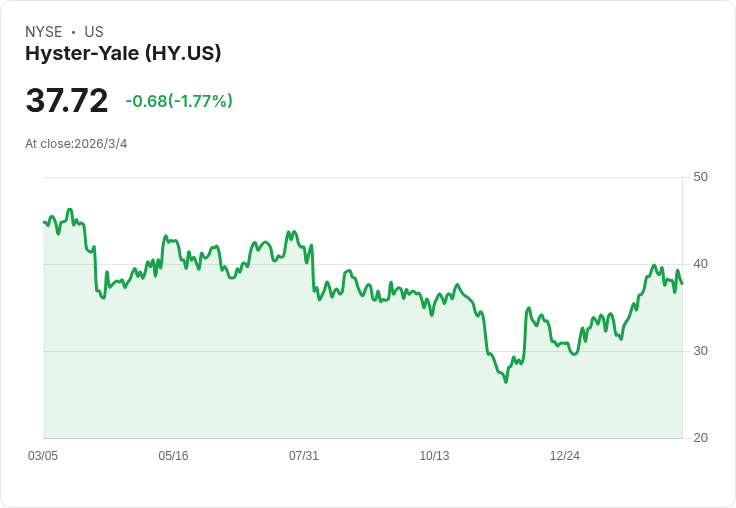
Task: Click the 40 y-axis label
Action: [x=700, y=264]
